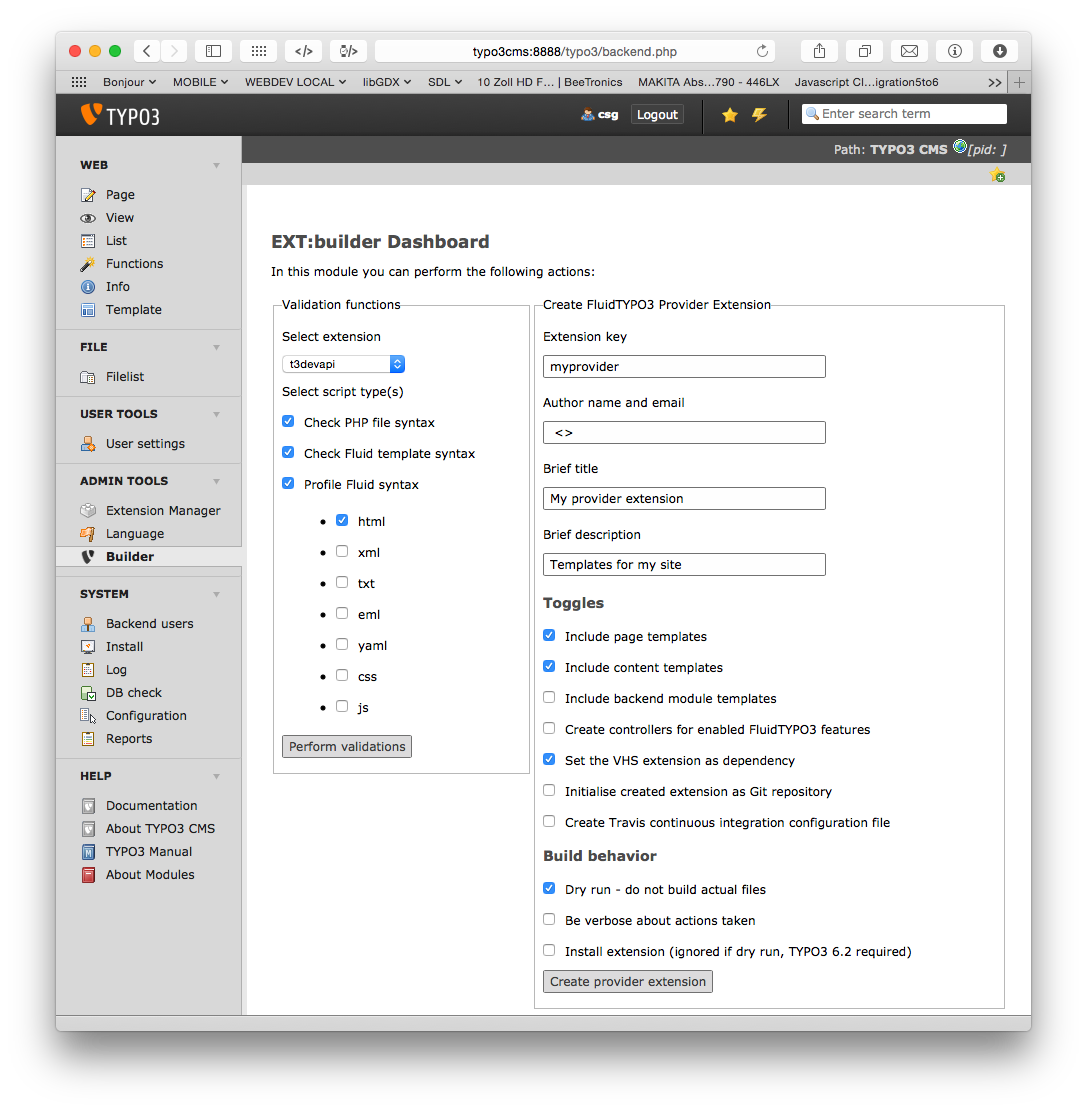Viewport: 1087px width, 1111px height.
Task: Disable Dry run build checkbox
Action: coord(549,888)
